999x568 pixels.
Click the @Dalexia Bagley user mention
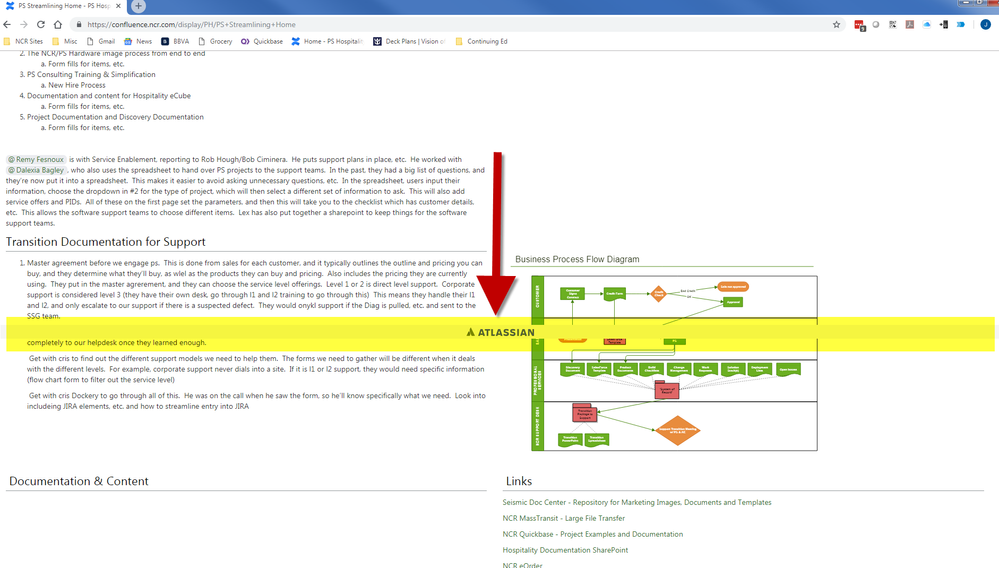pyautogui.click(x=36, y=170)
